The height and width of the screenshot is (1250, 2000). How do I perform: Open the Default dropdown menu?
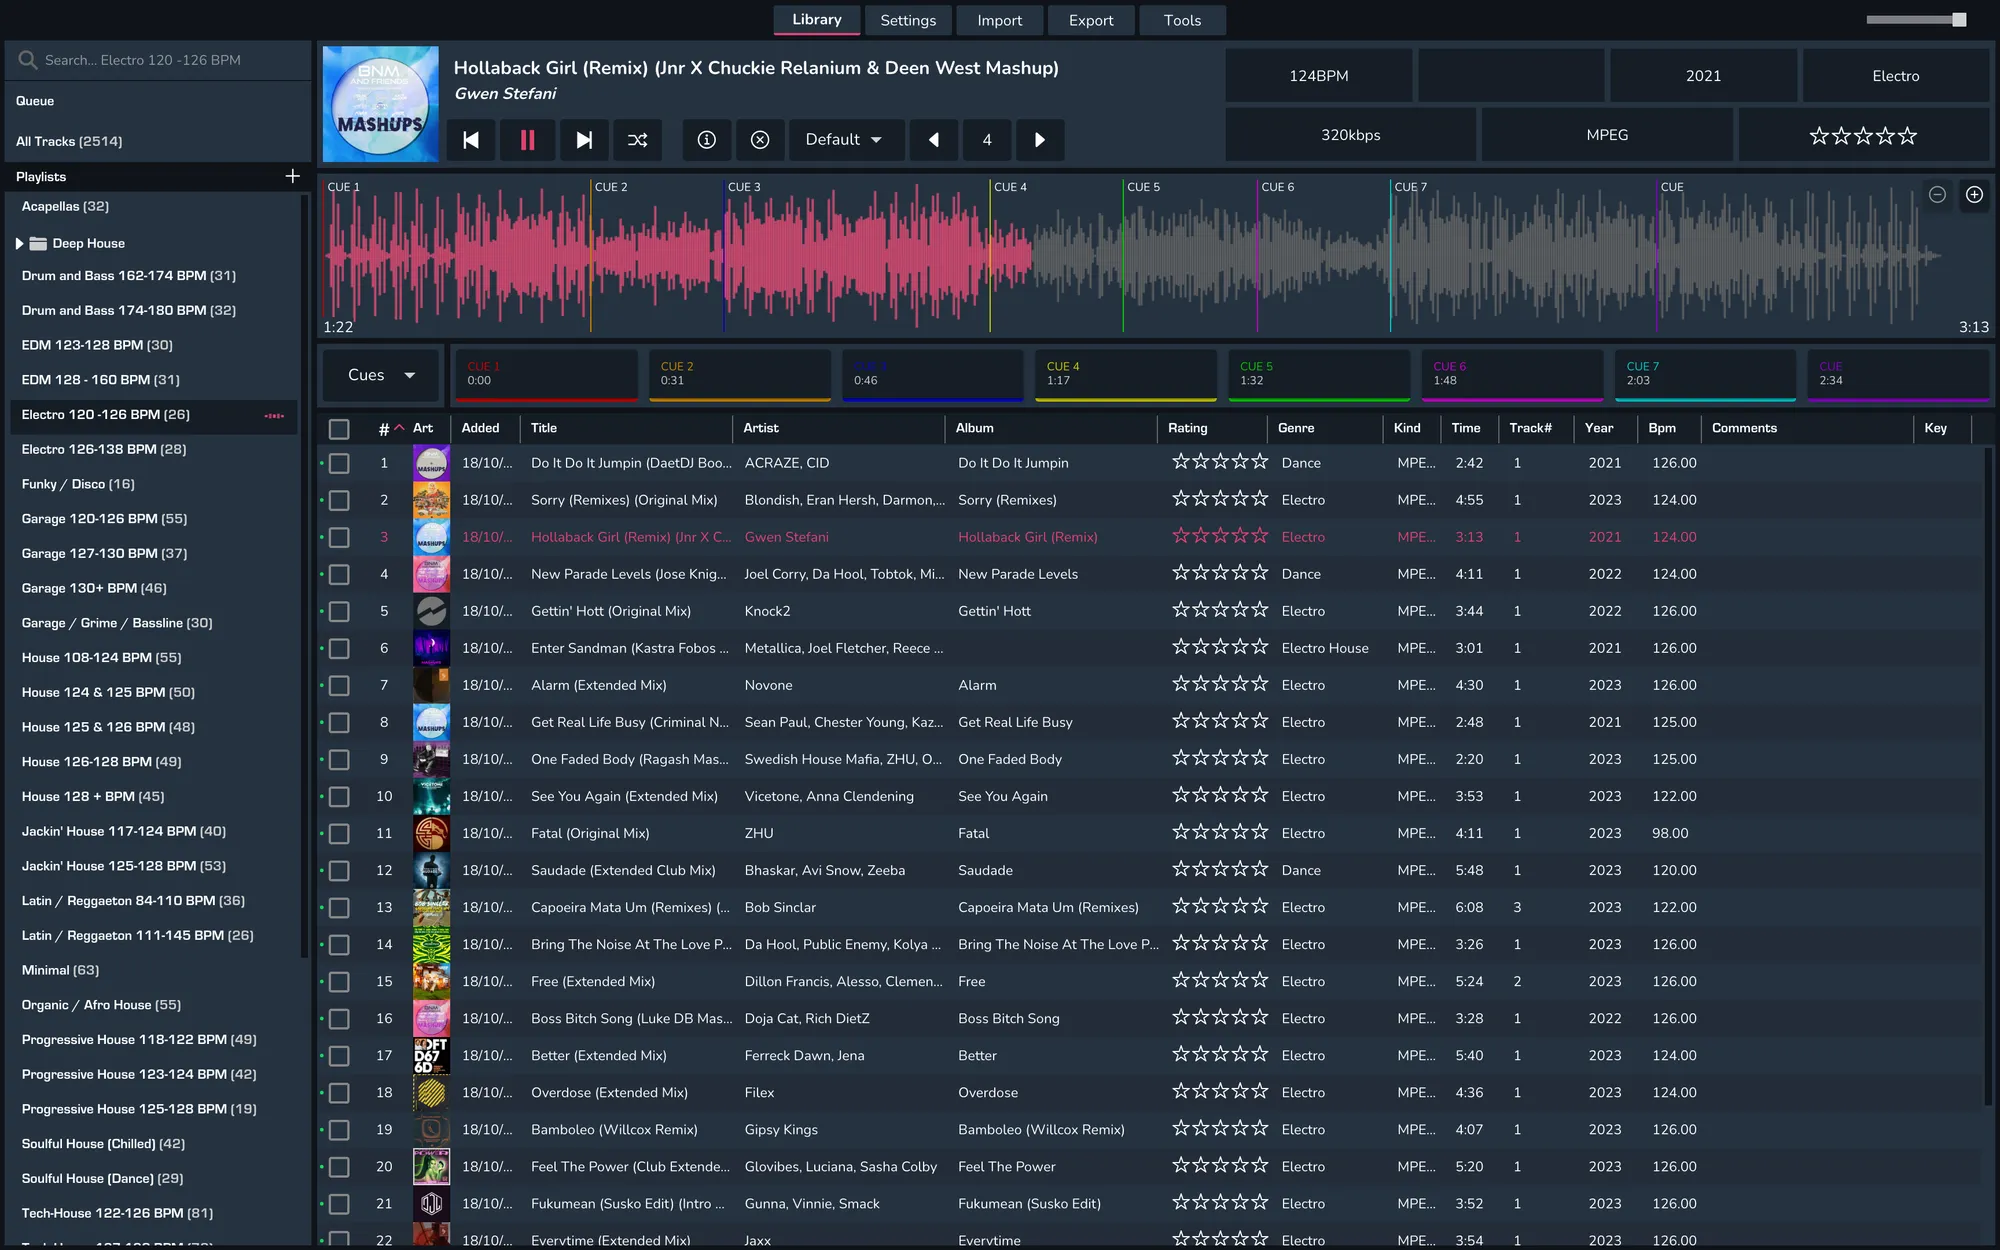(845, 140)
